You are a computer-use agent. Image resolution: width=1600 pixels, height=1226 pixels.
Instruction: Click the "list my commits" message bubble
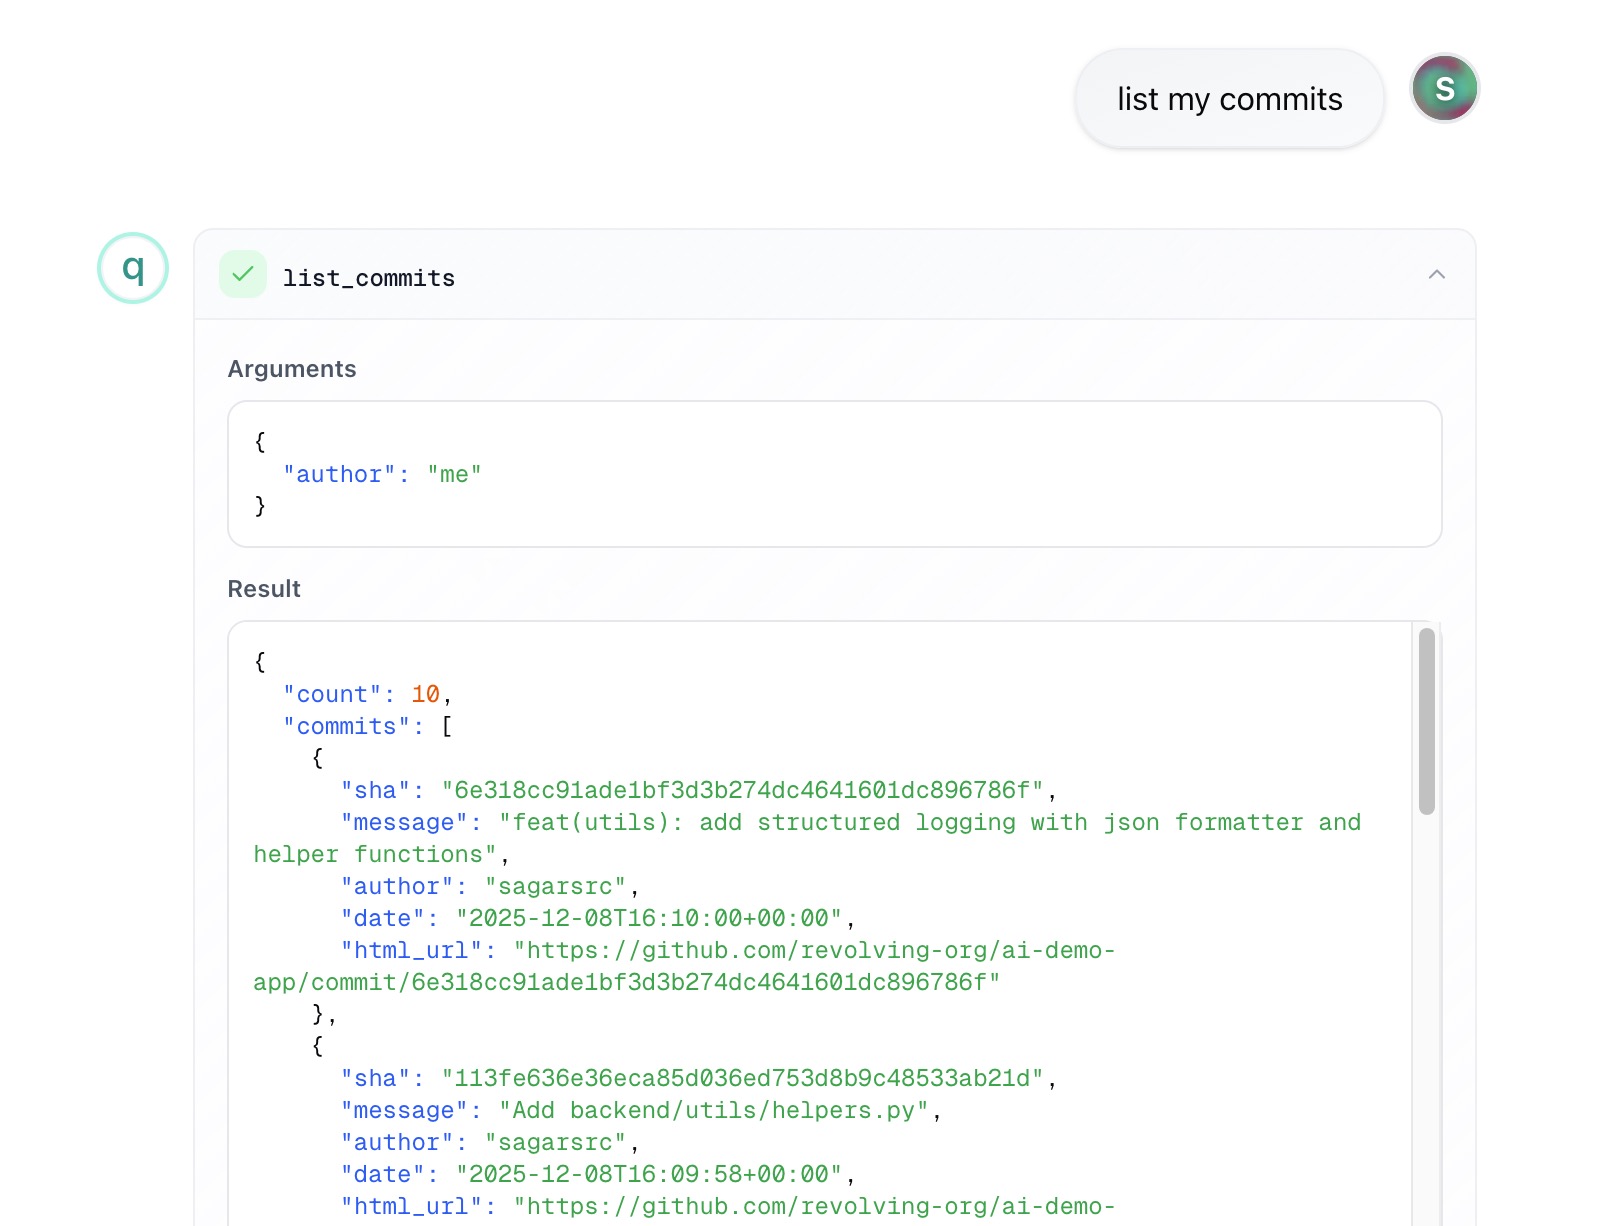pyautogui.click(x=1229, y=99)
